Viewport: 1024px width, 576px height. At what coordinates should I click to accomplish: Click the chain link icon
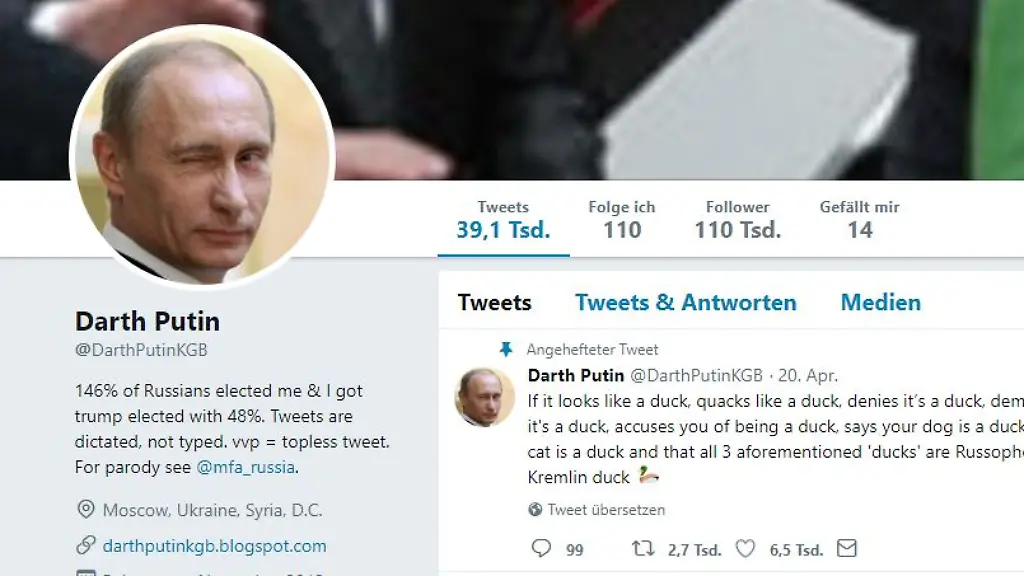click(86, 545)
